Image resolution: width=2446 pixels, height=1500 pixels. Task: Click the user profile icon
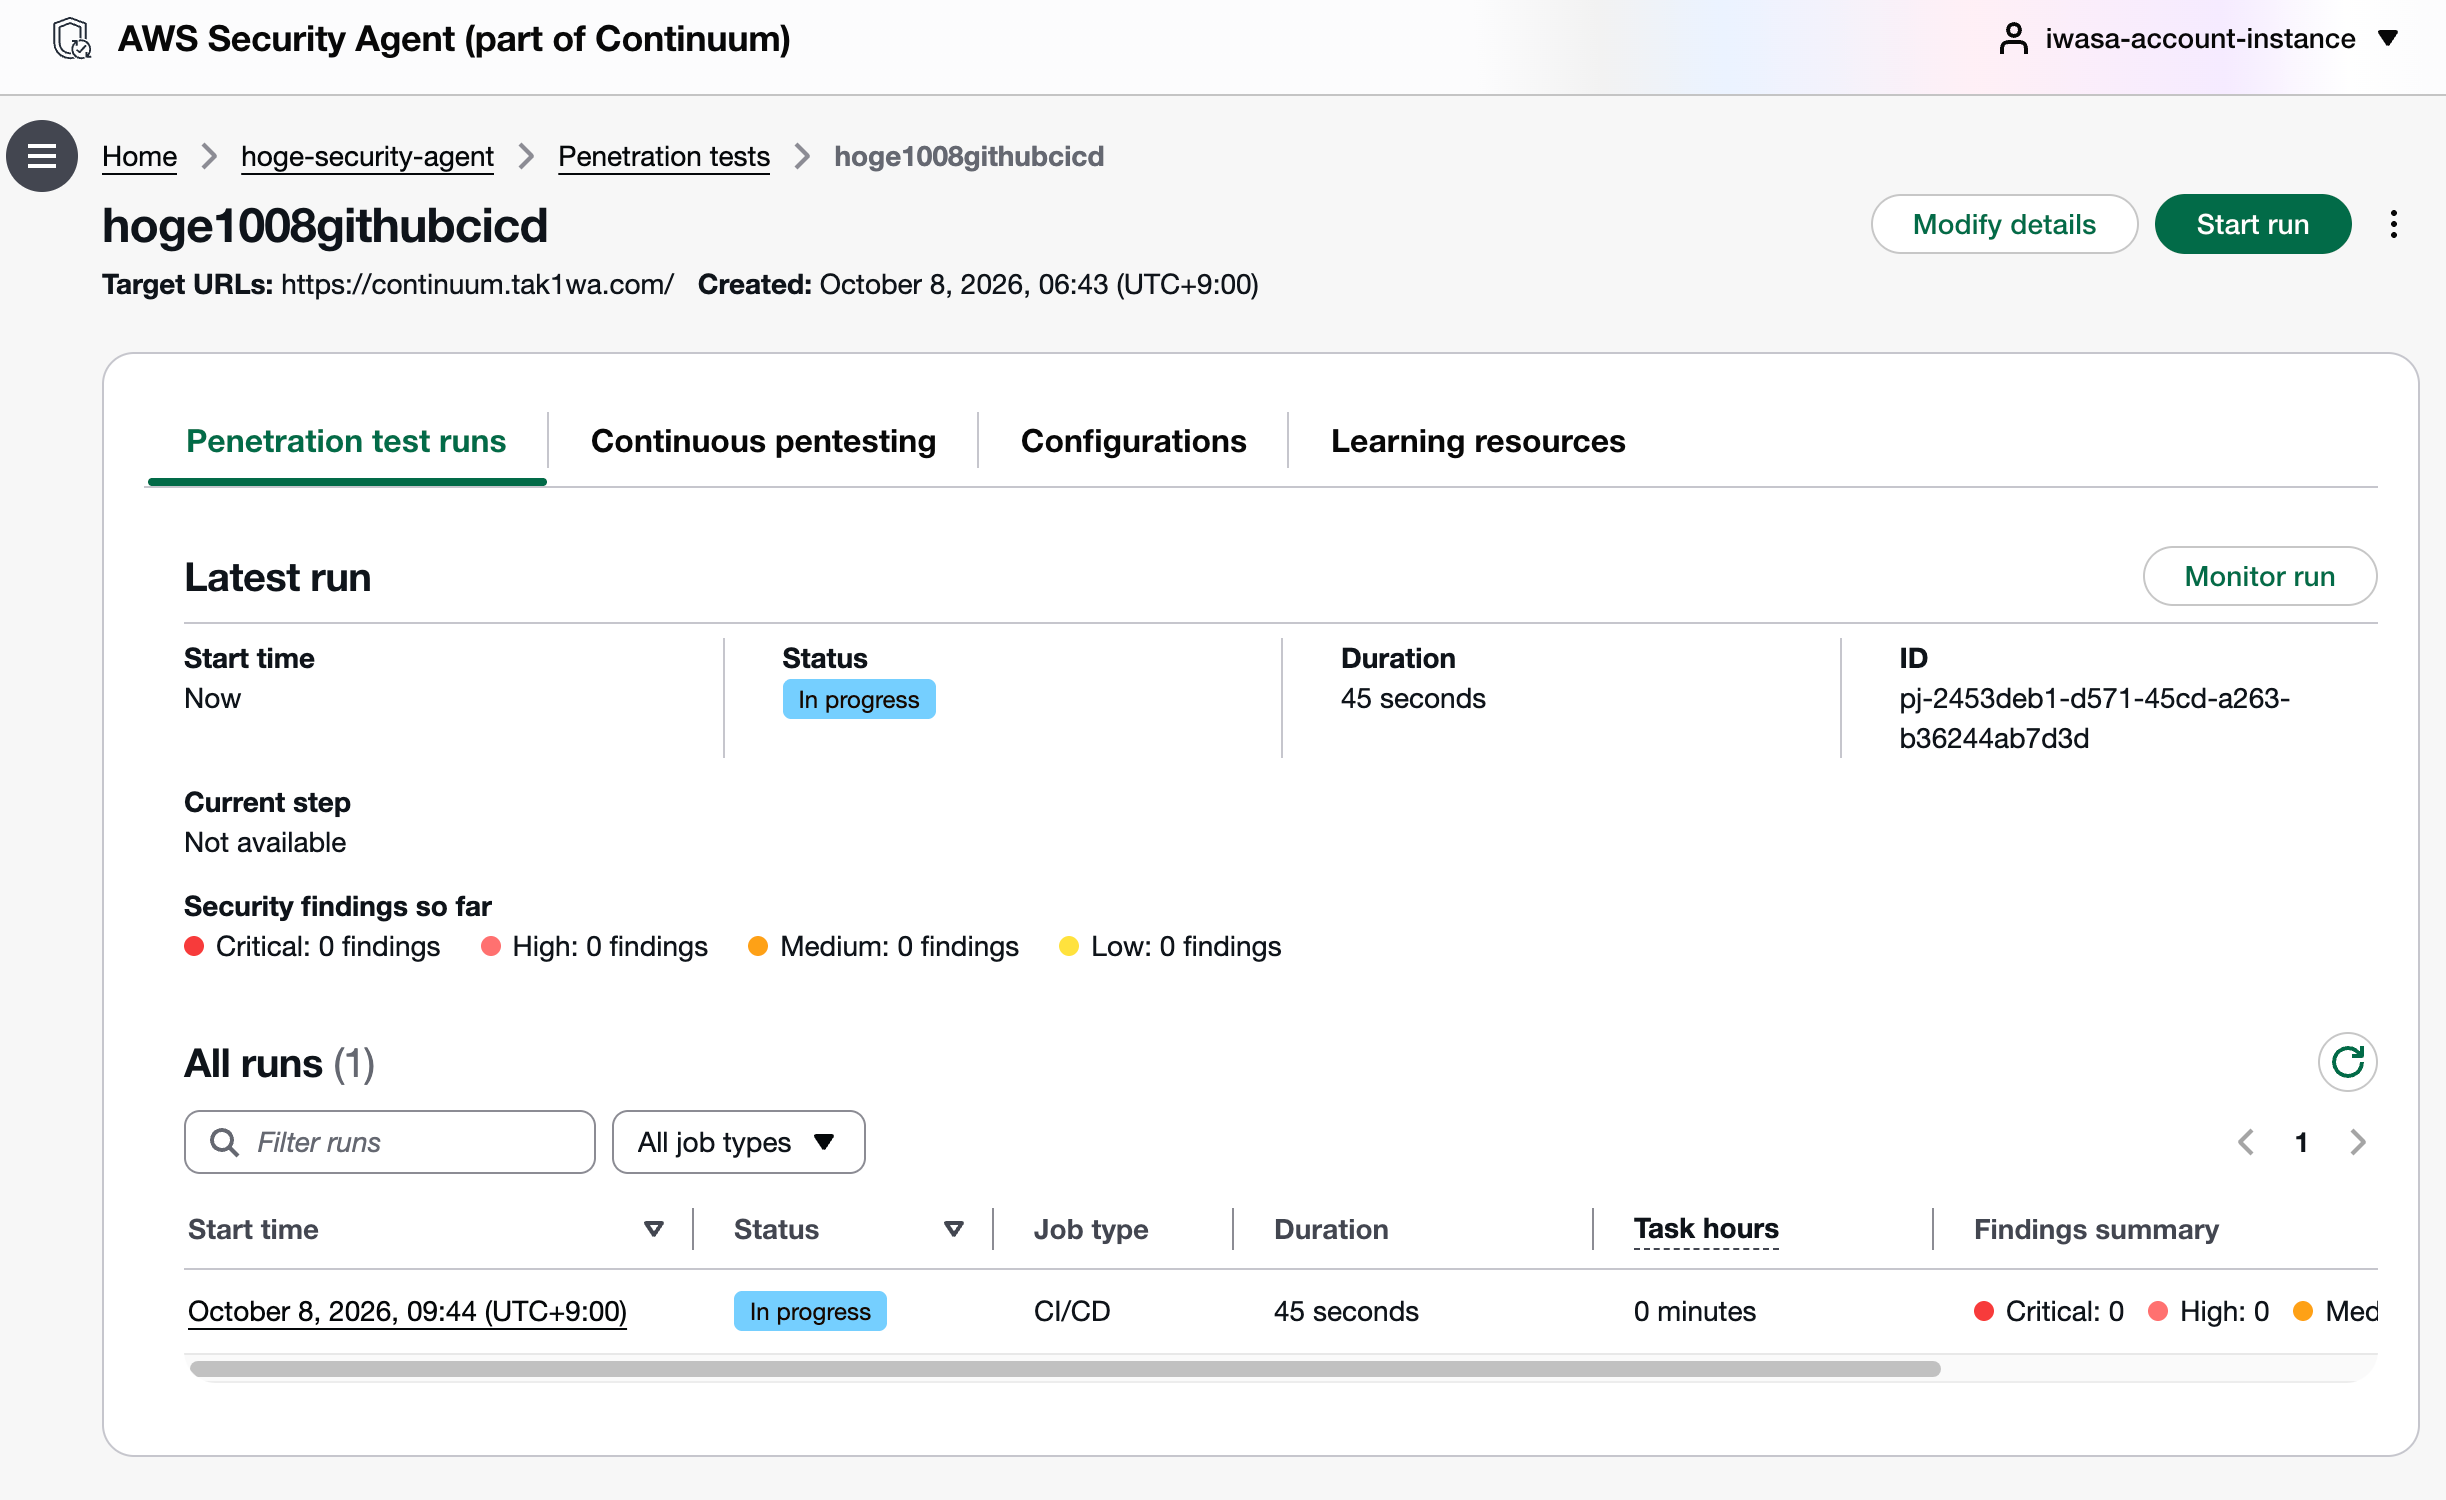click(2013, 39)
